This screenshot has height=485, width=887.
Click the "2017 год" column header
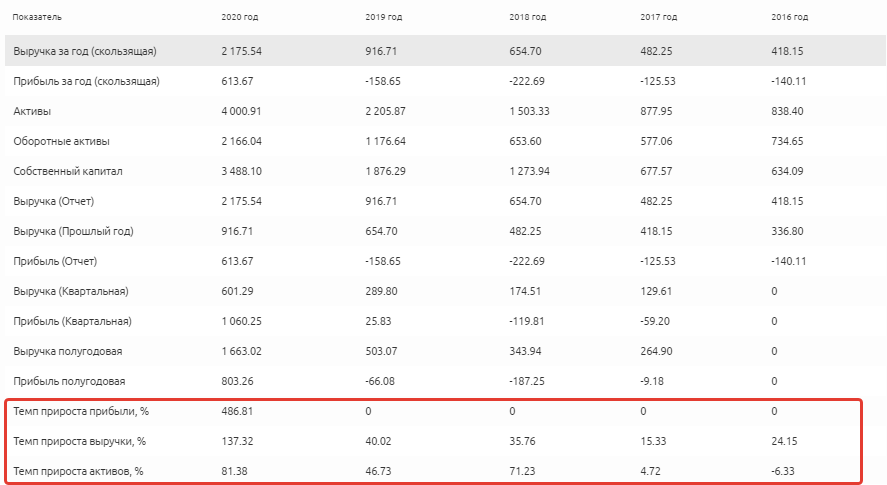click(658, 17)
